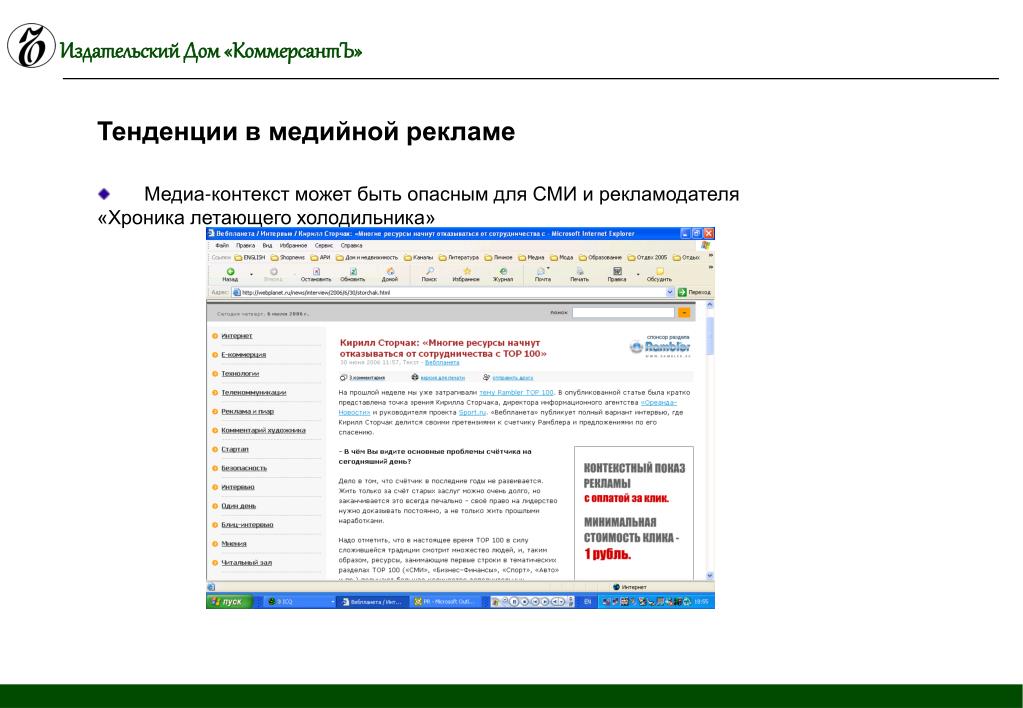Click the Edit (Правка) toolbar icon
This screenshot has width=1023, height=708.
pyautogui.click(x=617, y=271)
